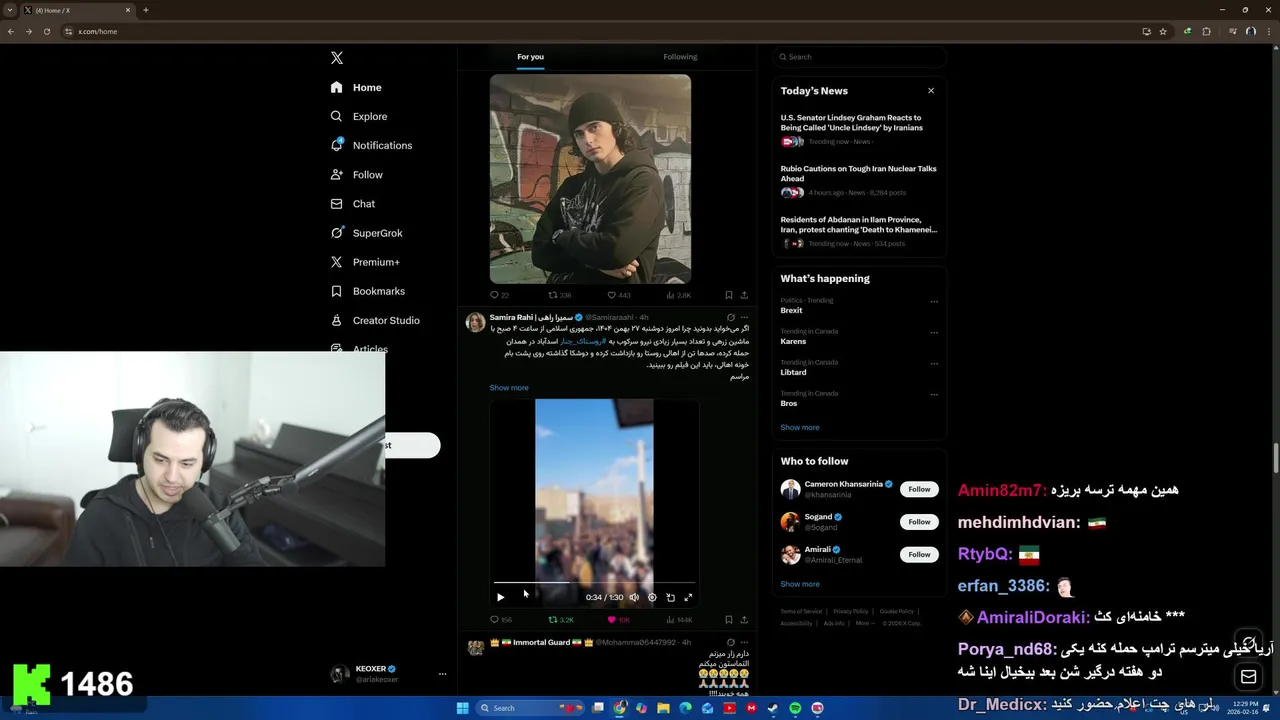Open Follow in the left sidebar

pyautogui.click(x=357, y=175)
